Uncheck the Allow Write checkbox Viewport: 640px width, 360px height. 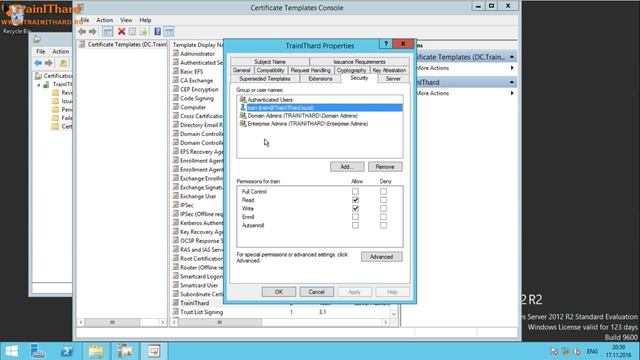(355, 209)
